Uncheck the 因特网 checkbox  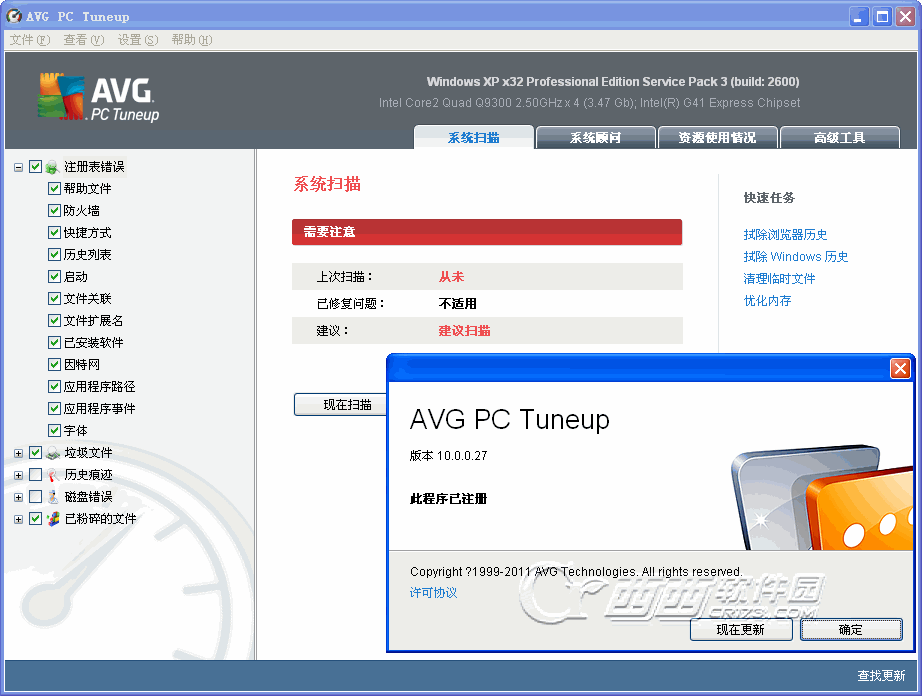[54, 364]
